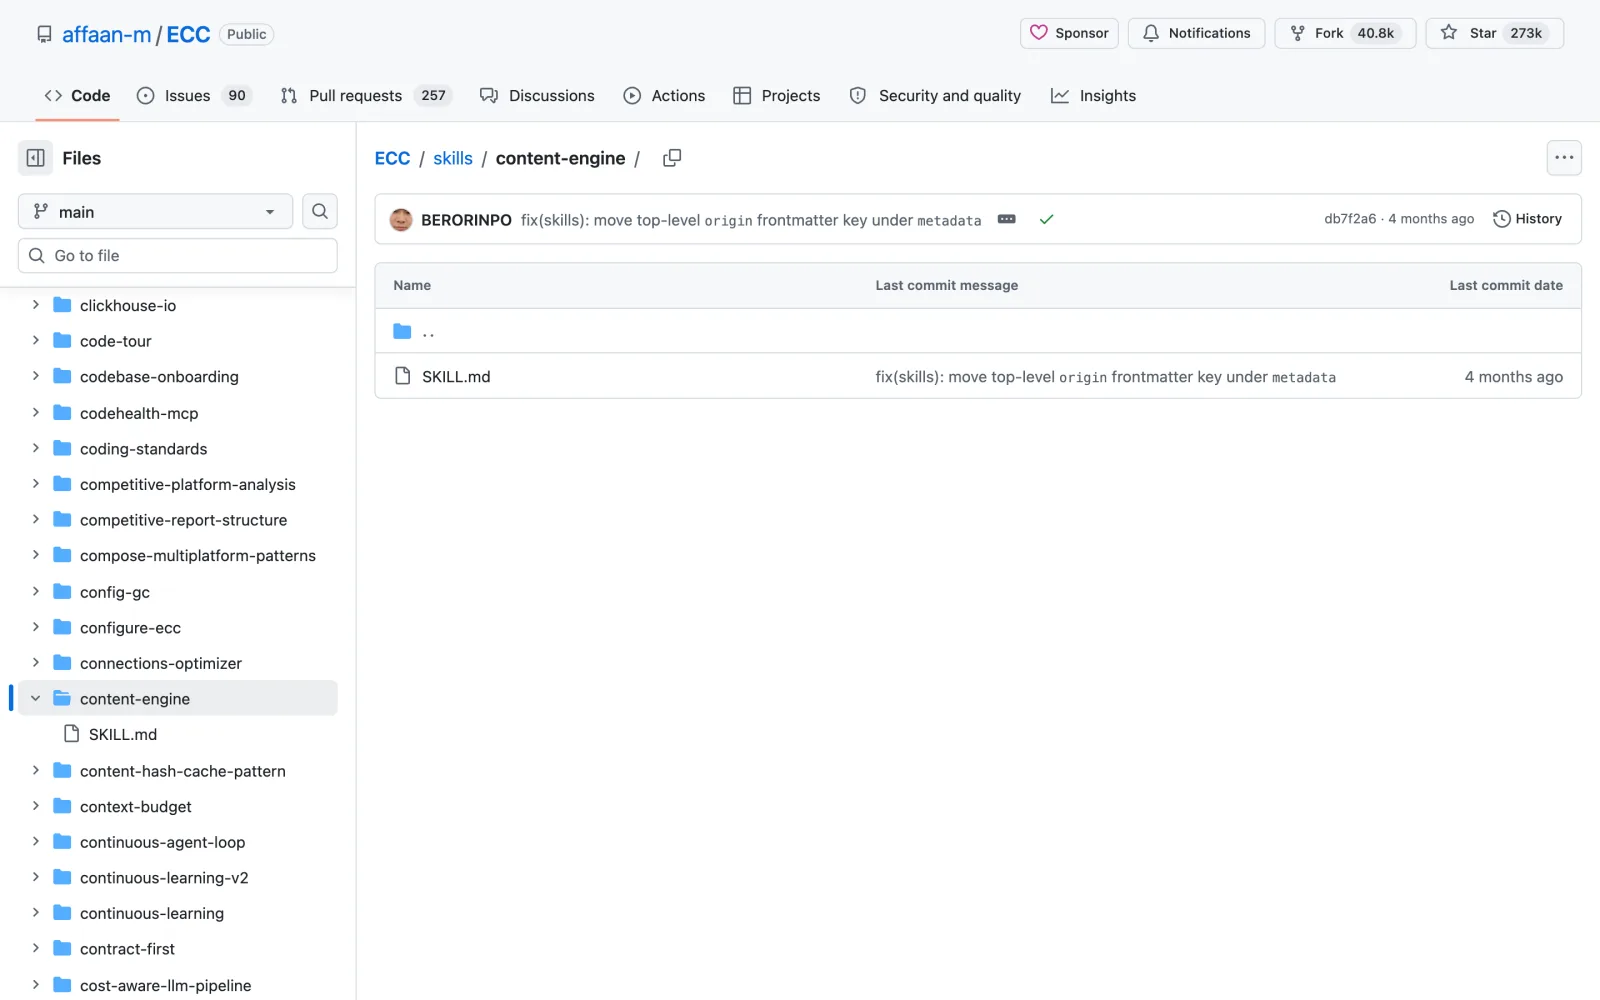This screenshot has width=1600, height=1000.
Task: Open the Discussions tab
Action: (x=537, y=96)
